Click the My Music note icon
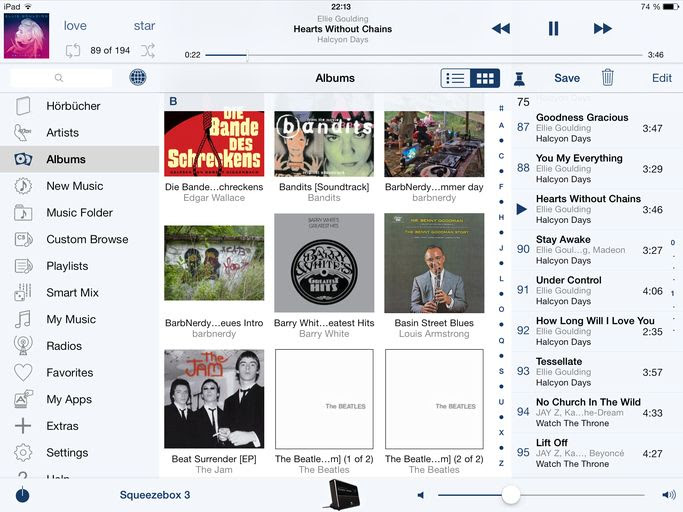Viewport: 683px width, 512px height. pos(23,319)
